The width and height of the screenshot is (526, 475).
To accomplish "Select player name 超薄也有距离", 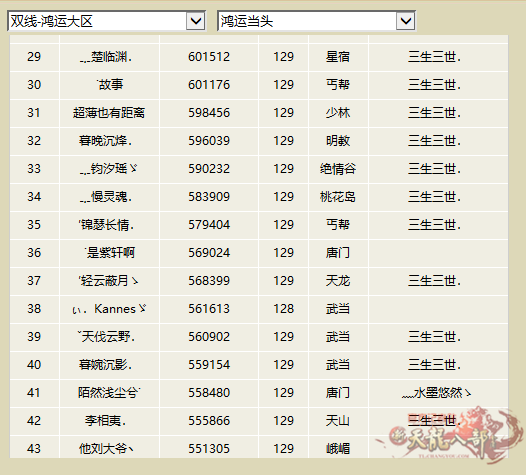I will coord(109,113).
